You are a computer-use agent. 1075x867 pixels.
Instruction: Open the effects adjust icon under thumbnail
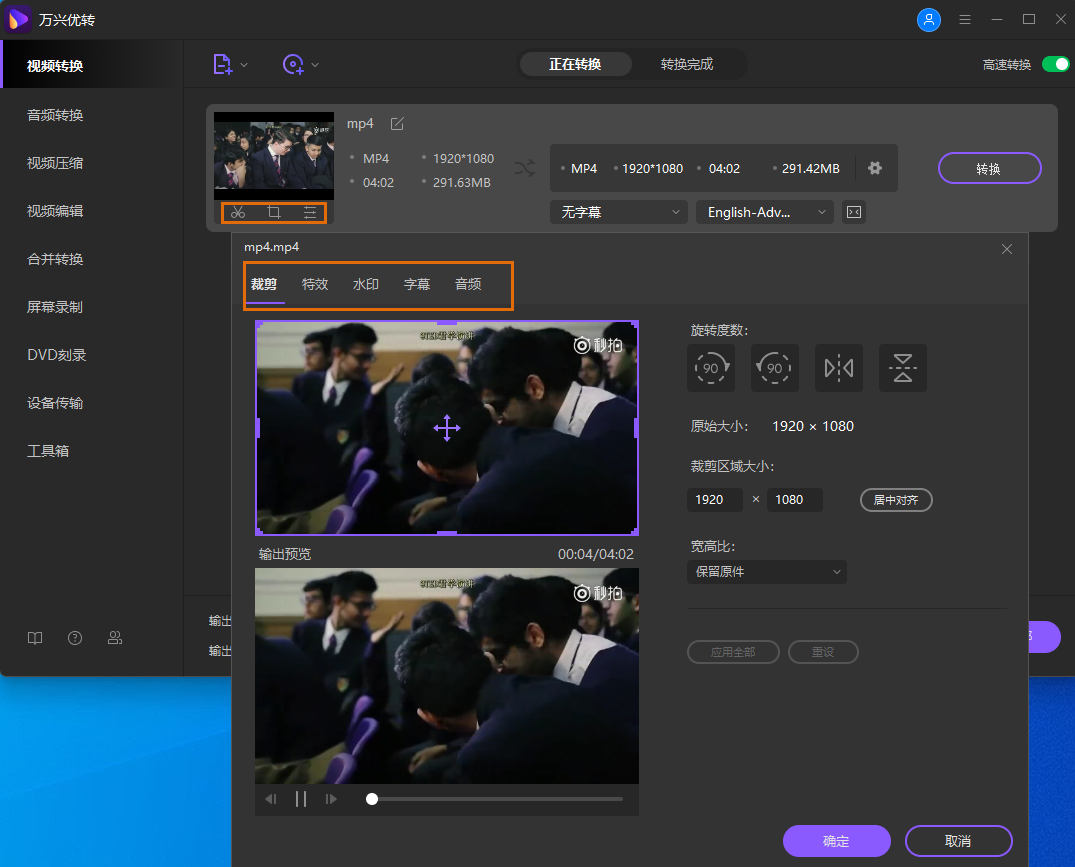click(310, 212)
